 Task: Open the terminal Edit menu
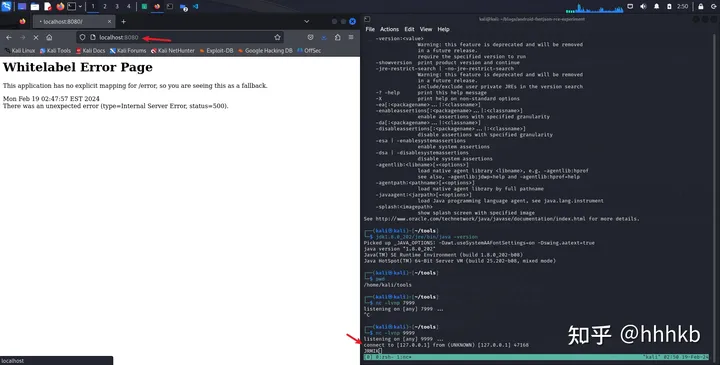point(409,29)
